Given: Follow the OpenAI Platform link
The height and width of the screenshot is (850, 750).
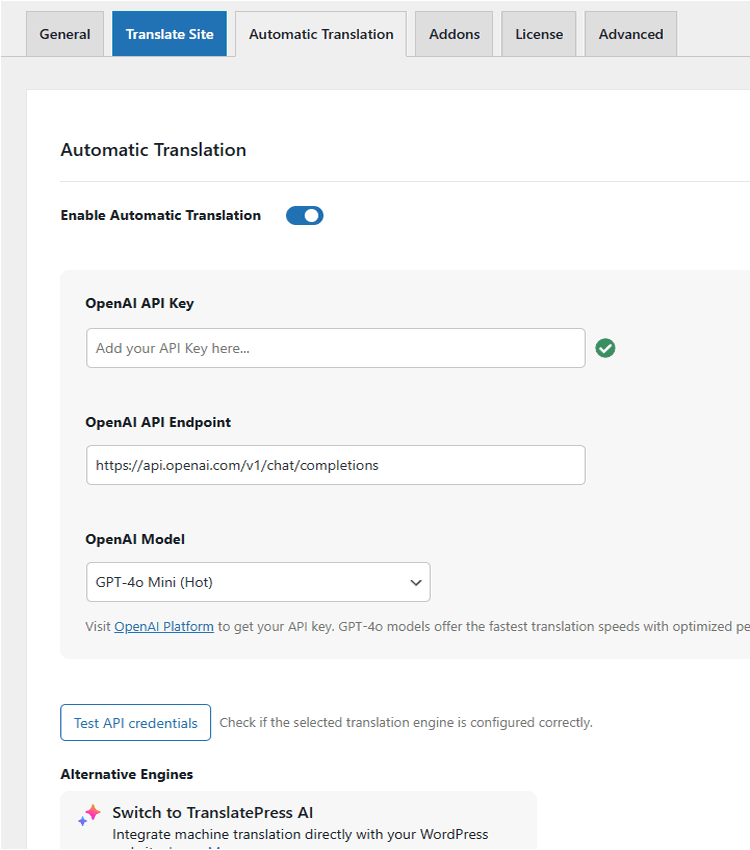Looking at the screenshot, I should coord(164,627).
